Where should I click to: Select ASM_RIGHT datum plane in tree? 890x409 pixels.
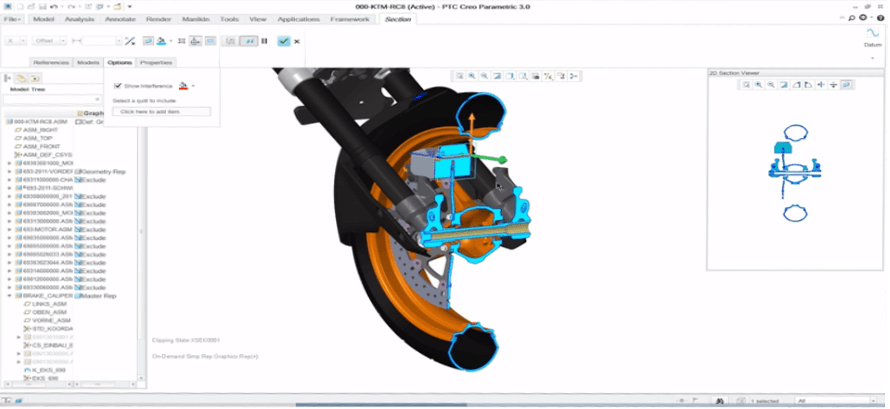(41, 130)
